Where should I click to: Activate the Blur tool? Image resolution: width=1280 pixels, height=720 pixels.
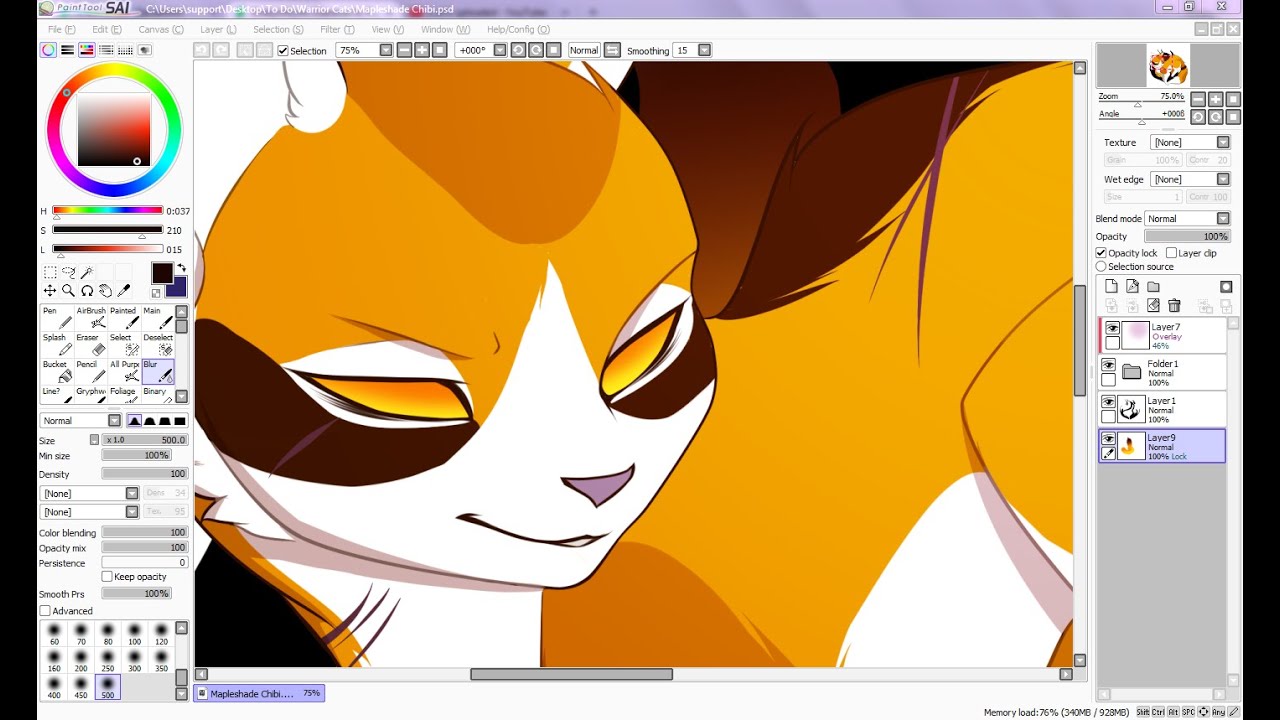click(x=158, y=371)
